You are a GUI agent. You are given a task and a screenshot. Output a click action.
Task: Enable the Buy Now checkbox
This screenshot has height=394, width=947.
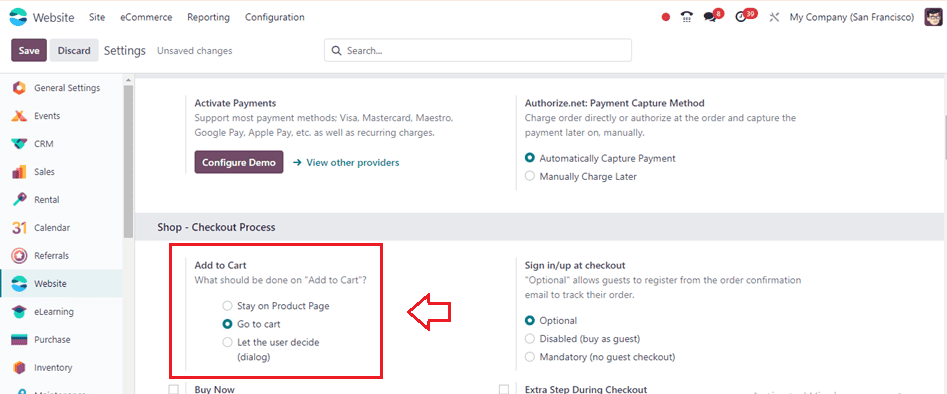(174, 389)
